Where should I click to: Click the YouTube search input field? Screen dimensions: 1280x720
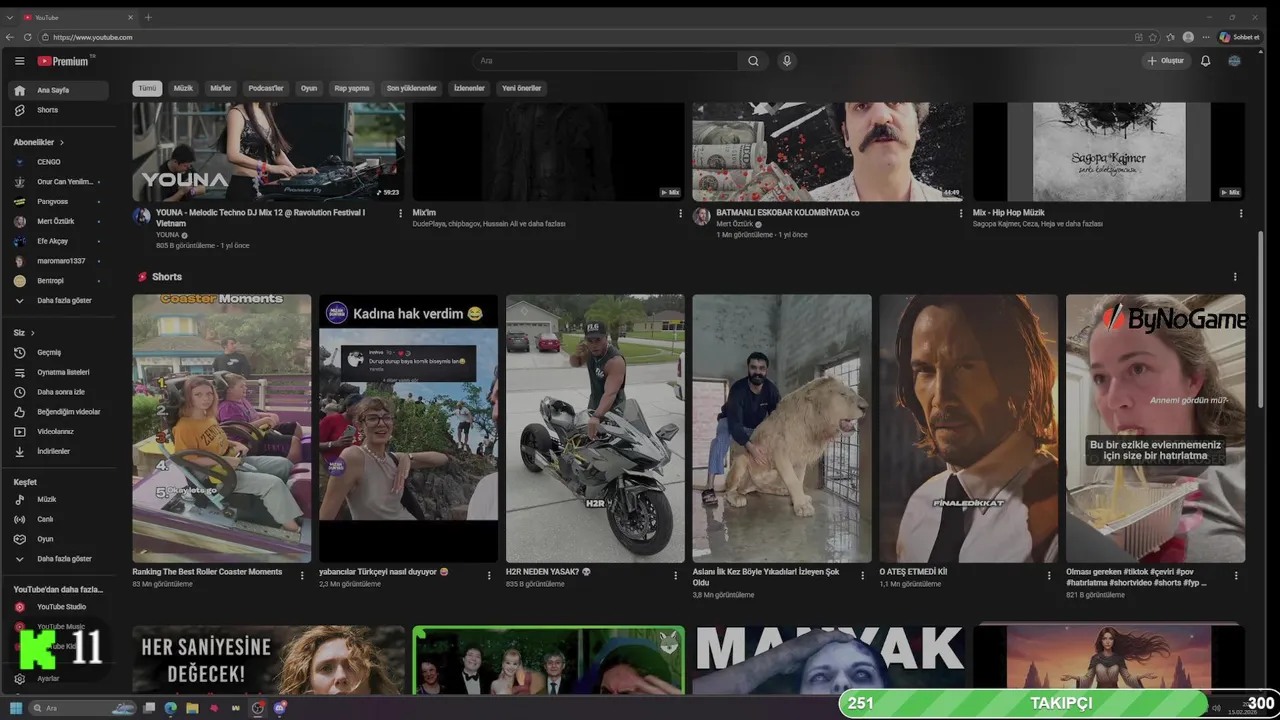605,61
